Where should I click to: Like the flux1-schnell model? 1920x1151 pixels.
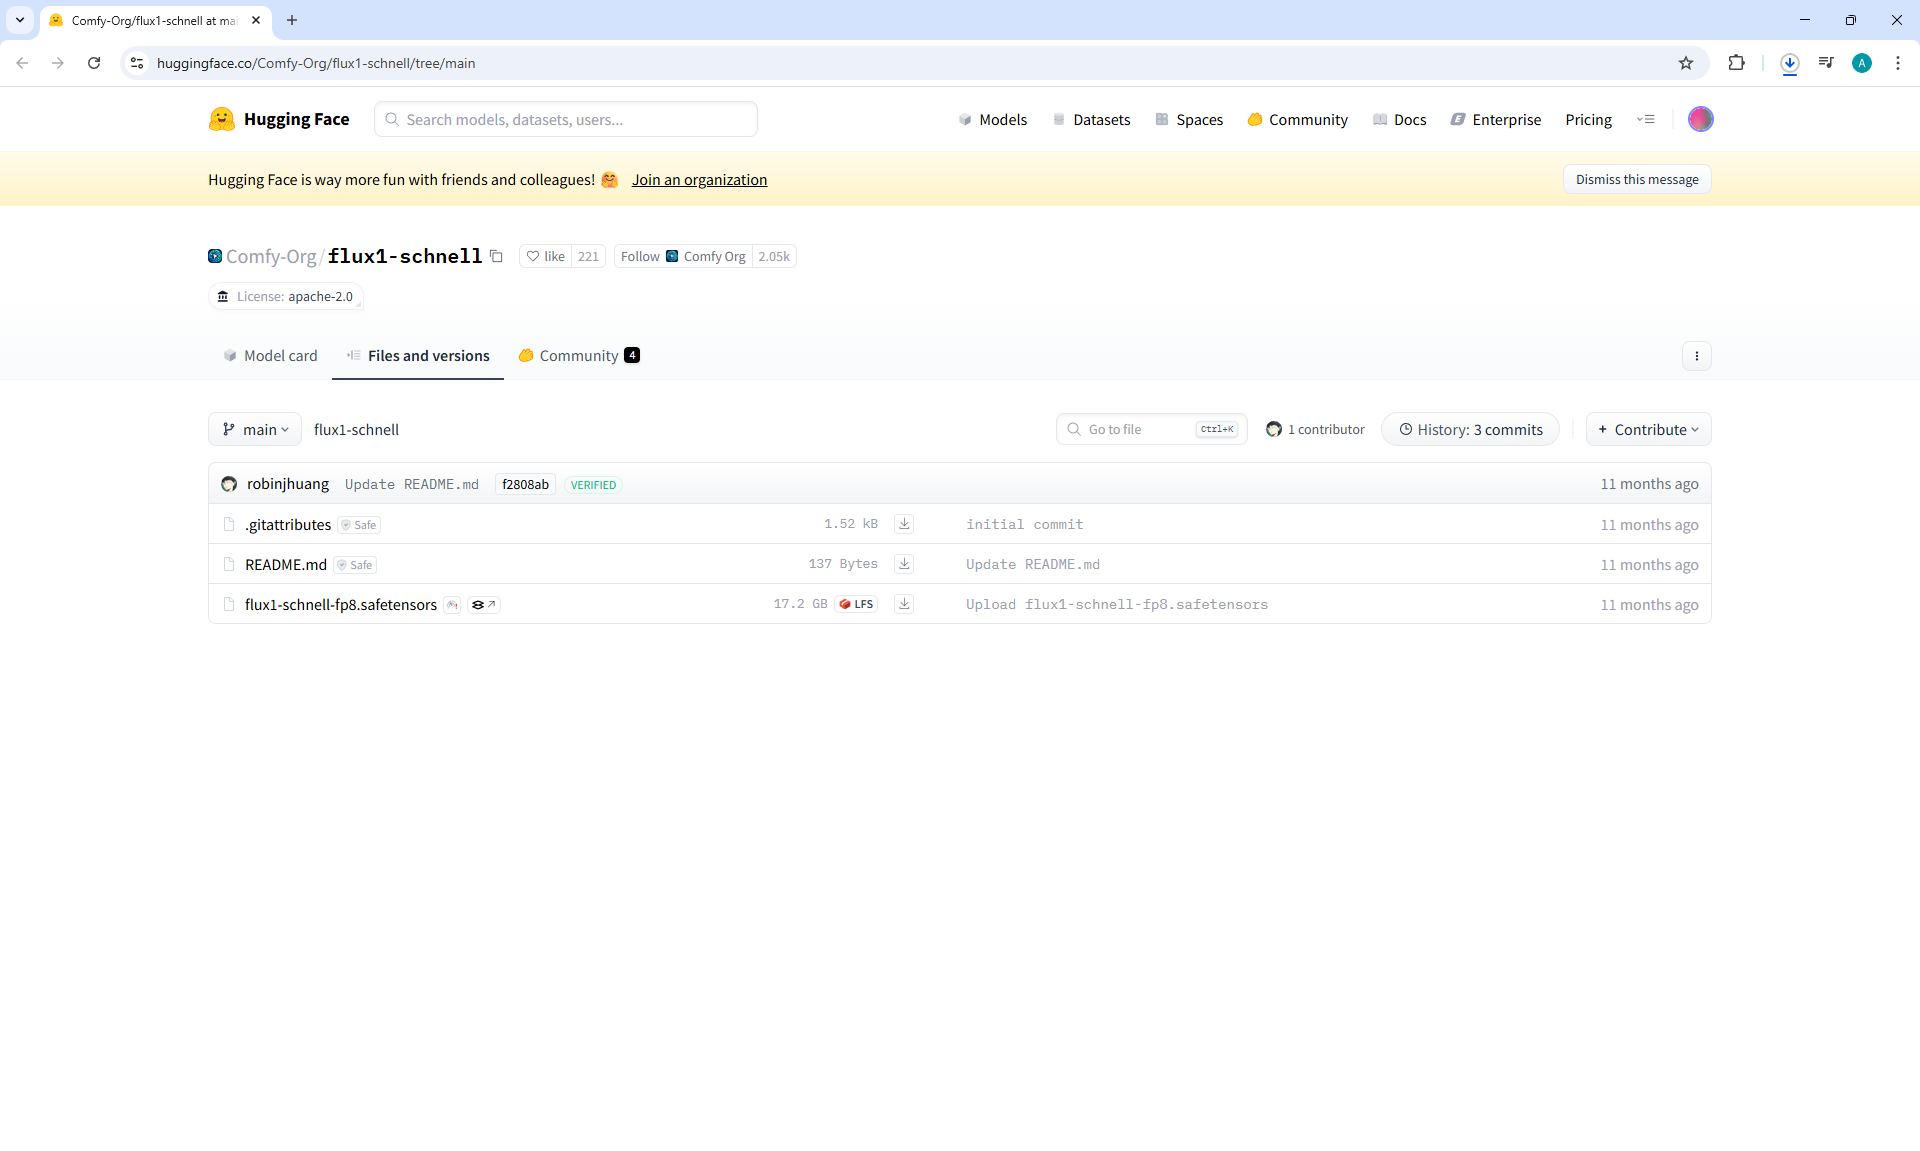point(546,256)
